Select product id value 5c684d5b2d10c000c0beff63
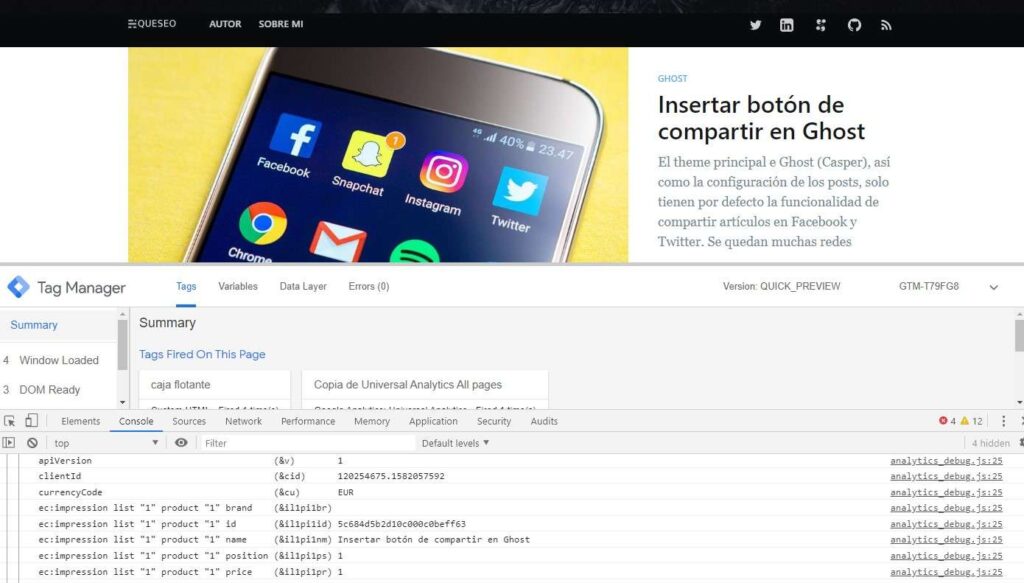Viewport: 1024px width, 583px height. coord(402,524)
